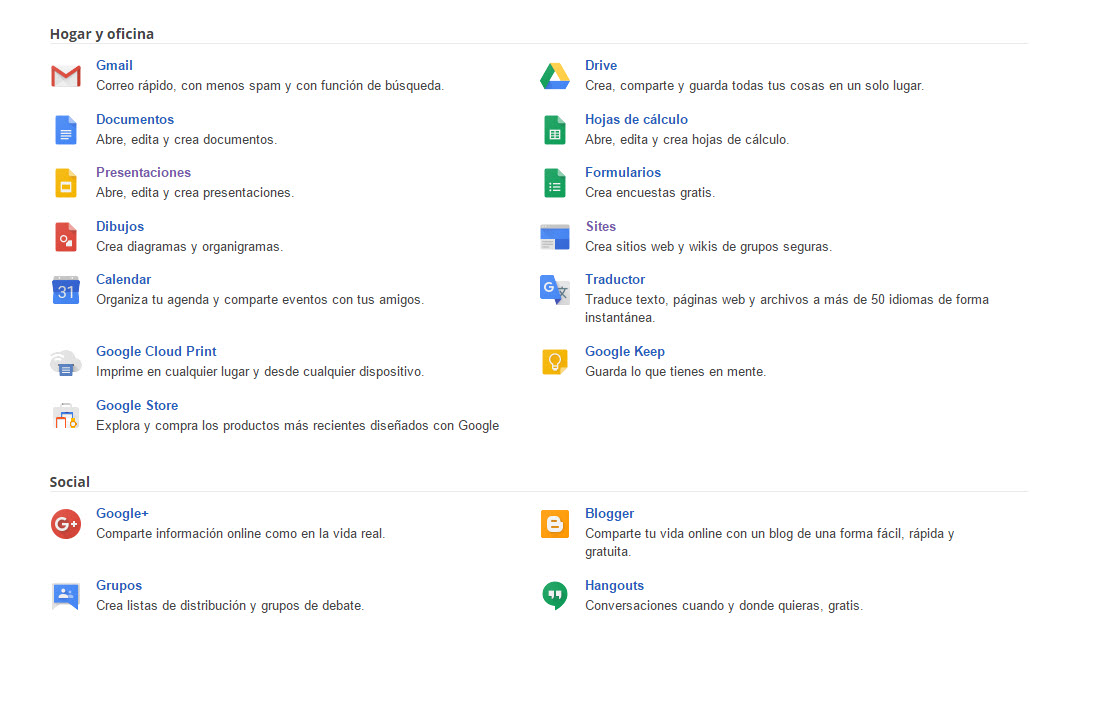Image resolution: width=1102 pixels, height=724 pixels.
Task: Click text 'Abre, edita y crea hojas de cálculo.'
Action: pos(687,140)
